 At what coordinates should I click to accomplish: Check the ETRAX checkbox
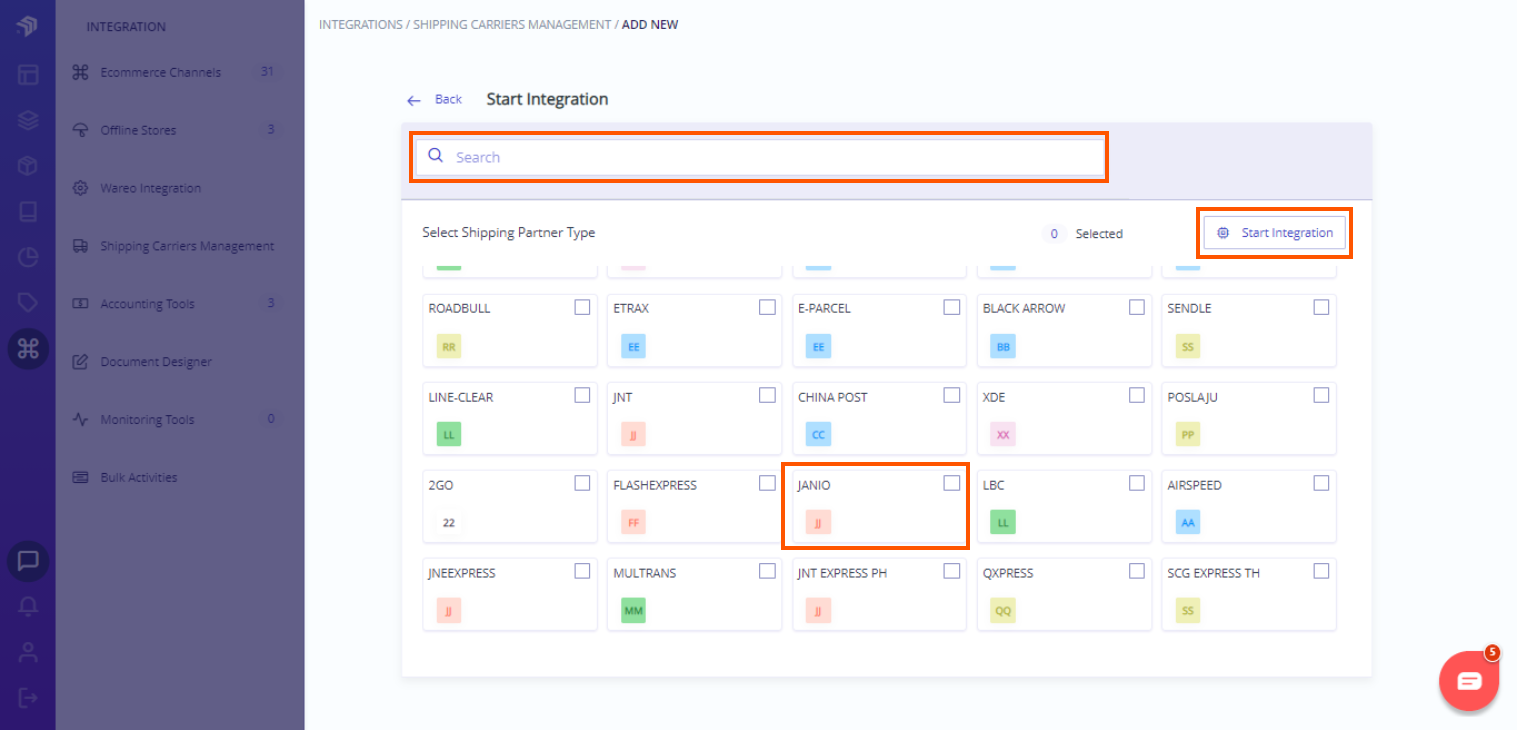tap(767, 307)
